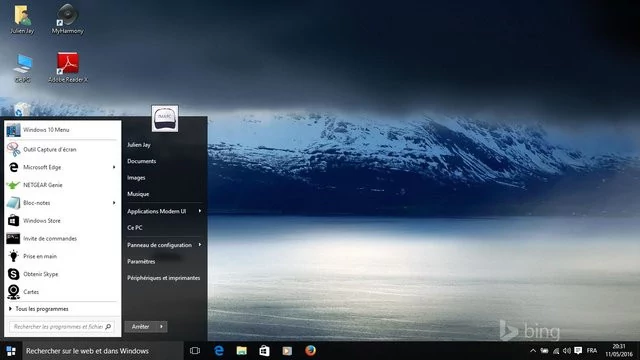Click the Bloc-notes notepad icon
This screenshot has height=360, width=640.
click(13, 203)
